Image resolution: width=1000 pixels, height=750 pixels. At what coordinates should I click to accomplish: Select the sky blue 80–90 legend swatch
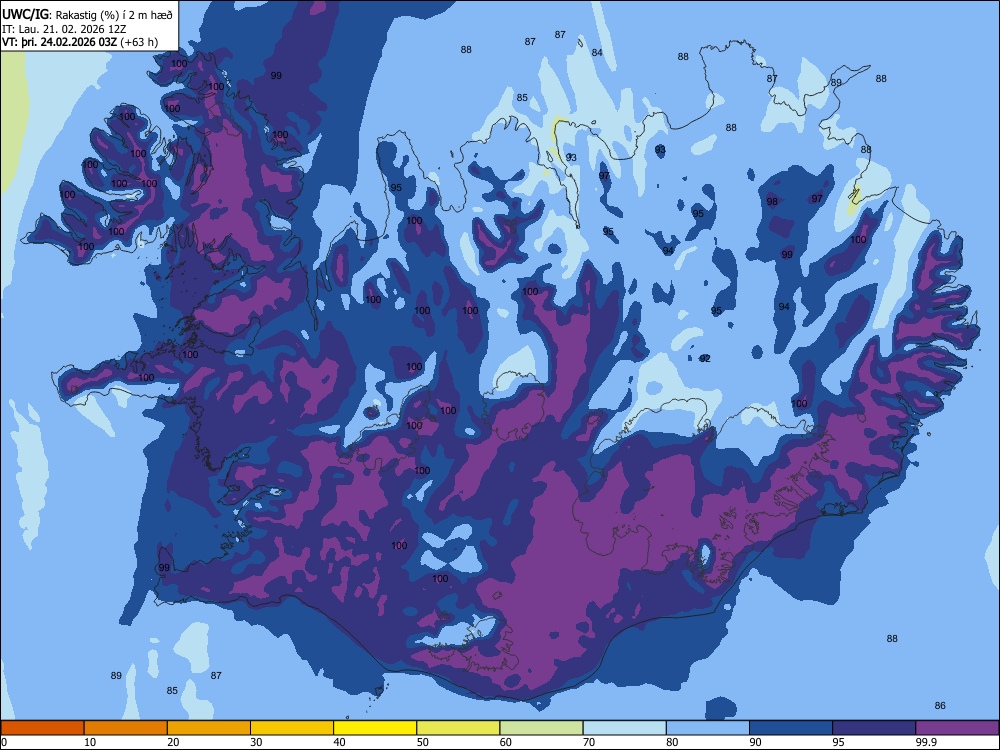pyautogui.click(x=708, y=728)
